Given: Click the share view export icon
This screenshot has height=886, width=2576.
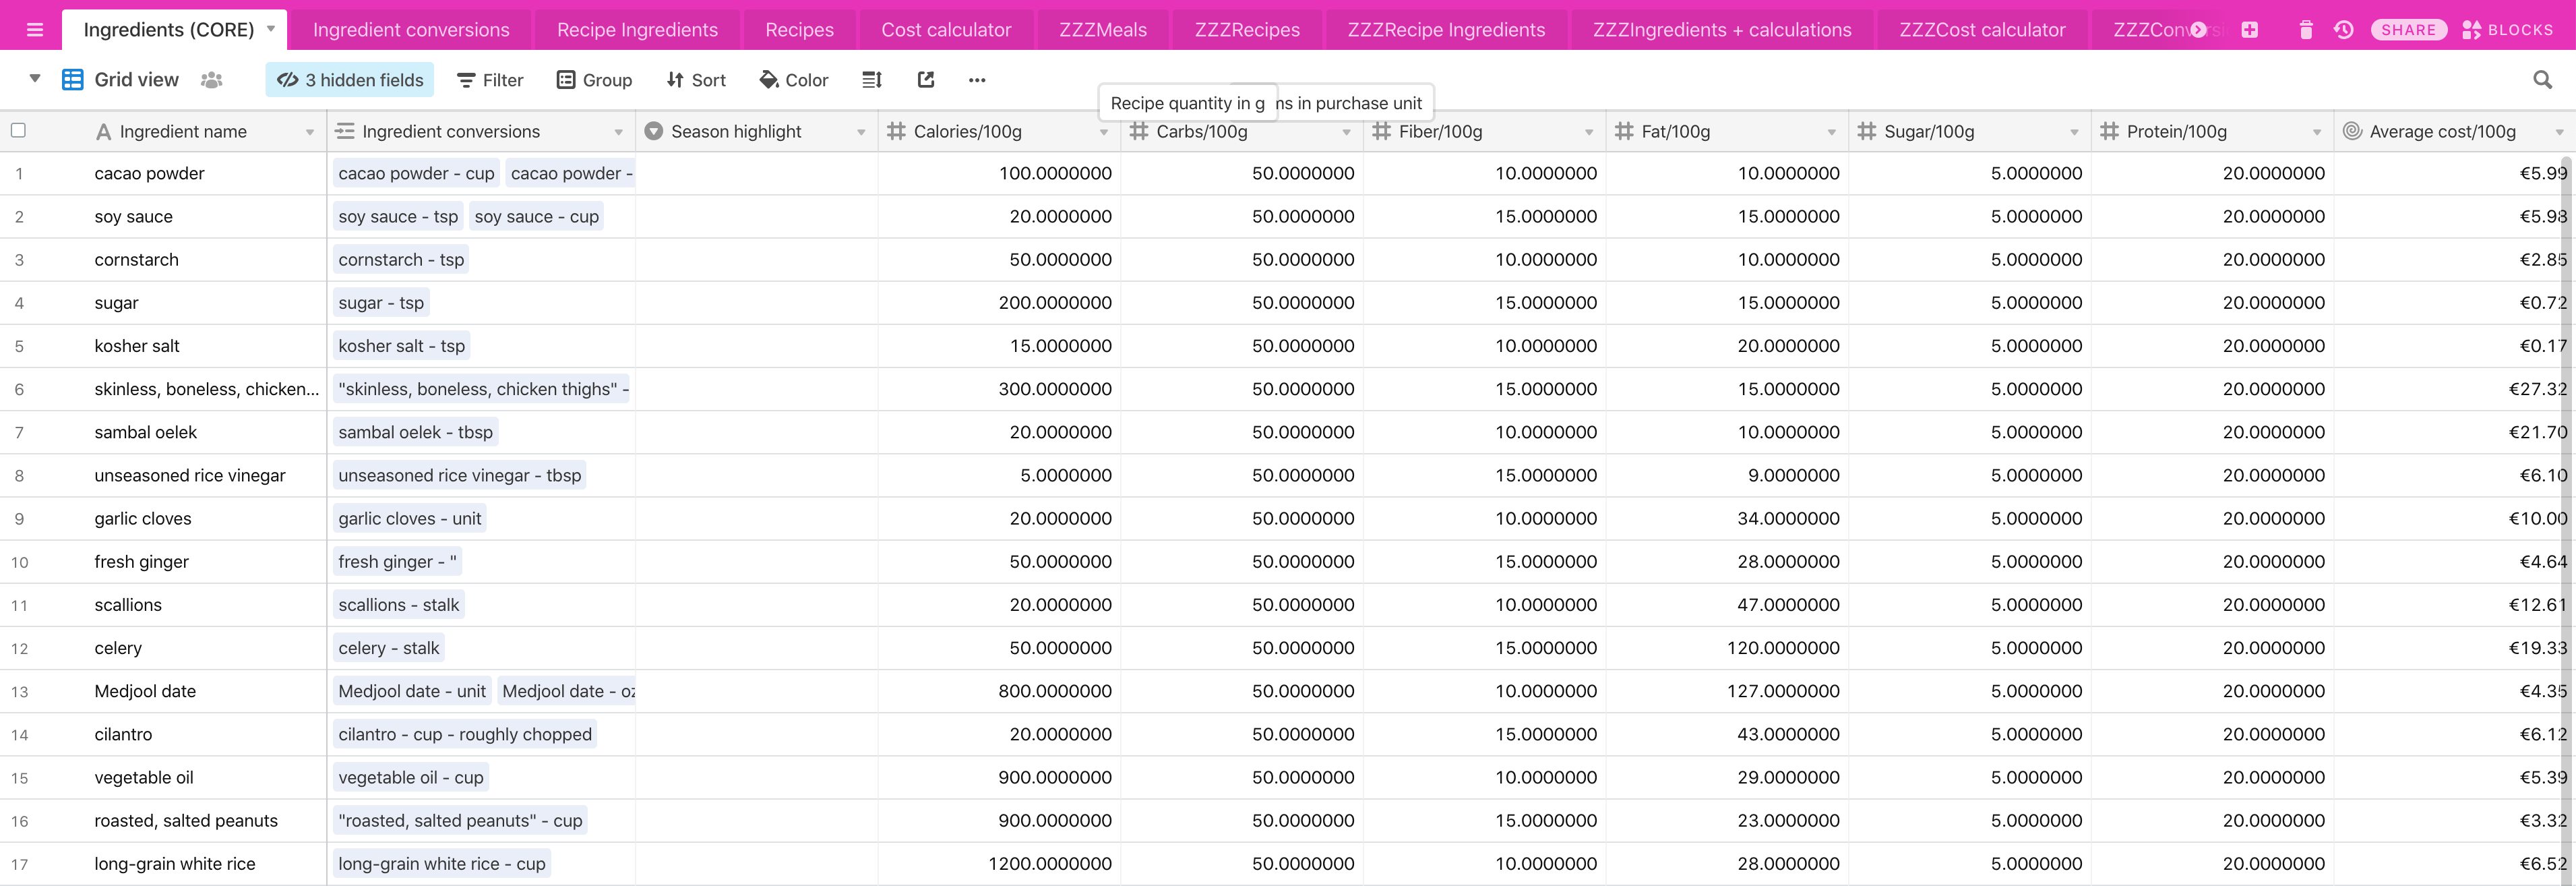Looking at the screenshot, I should click(926, 80).
